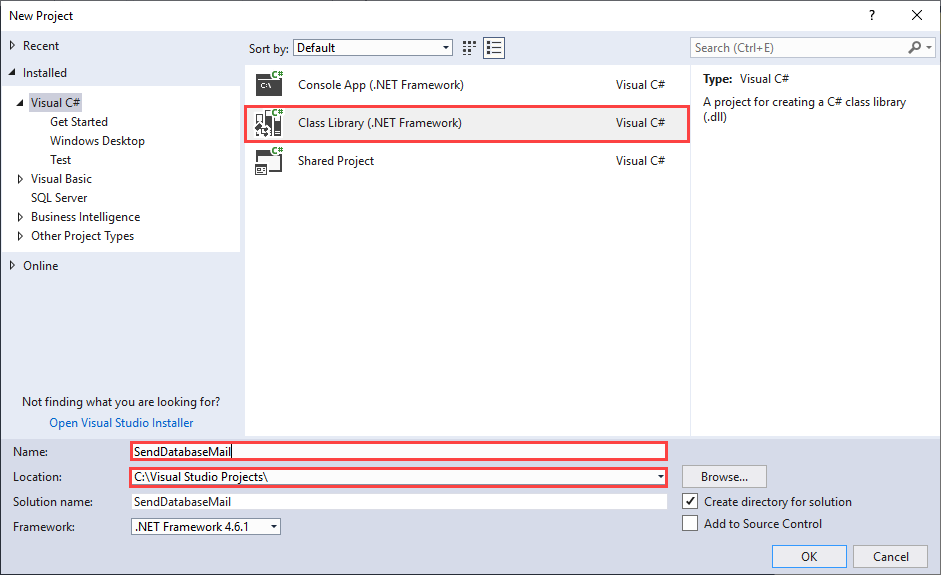Screen dimensions: 941x575
Task: Click the dialog help question mark
Action: click(x=872, y=15)
